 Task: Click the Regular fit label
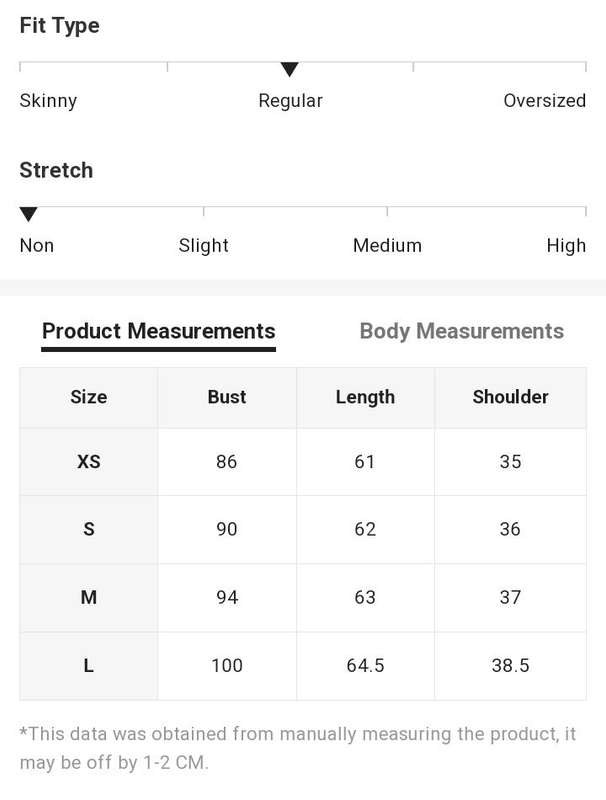tap(290, 101)
